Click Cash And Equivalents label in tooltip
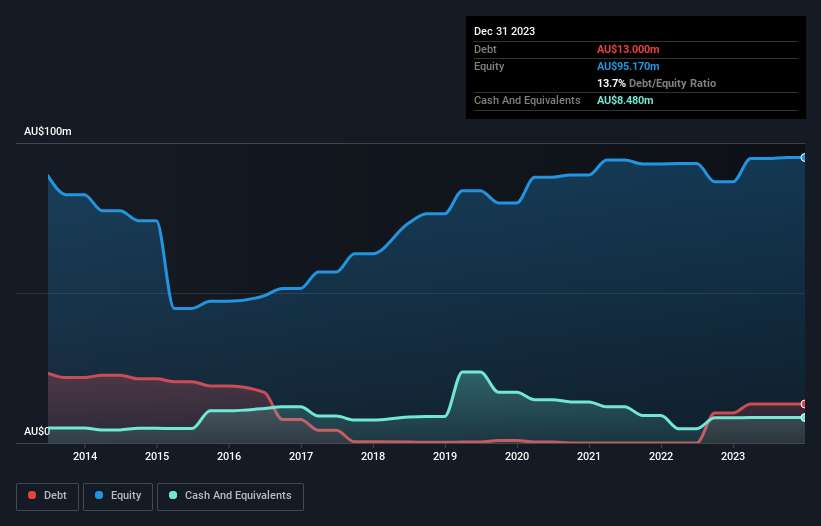Screen dimensions: 821x526 pos(527,100)
